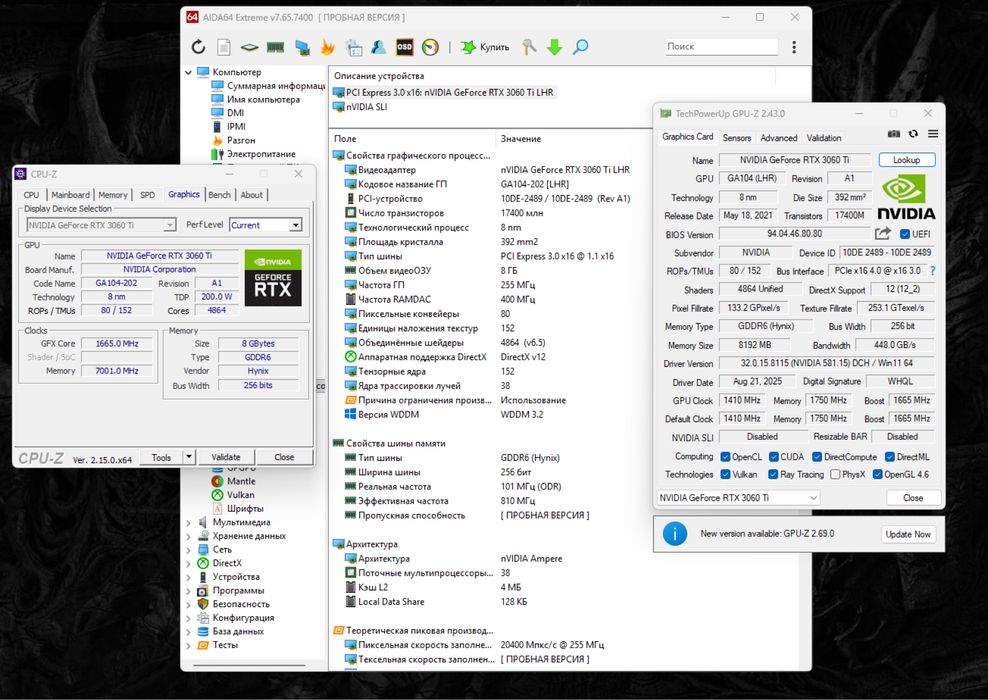Open the GPU selection dropdown in GPU-Z
The image size is (988, 700).
pyautogui.click(x=738, y=497)
